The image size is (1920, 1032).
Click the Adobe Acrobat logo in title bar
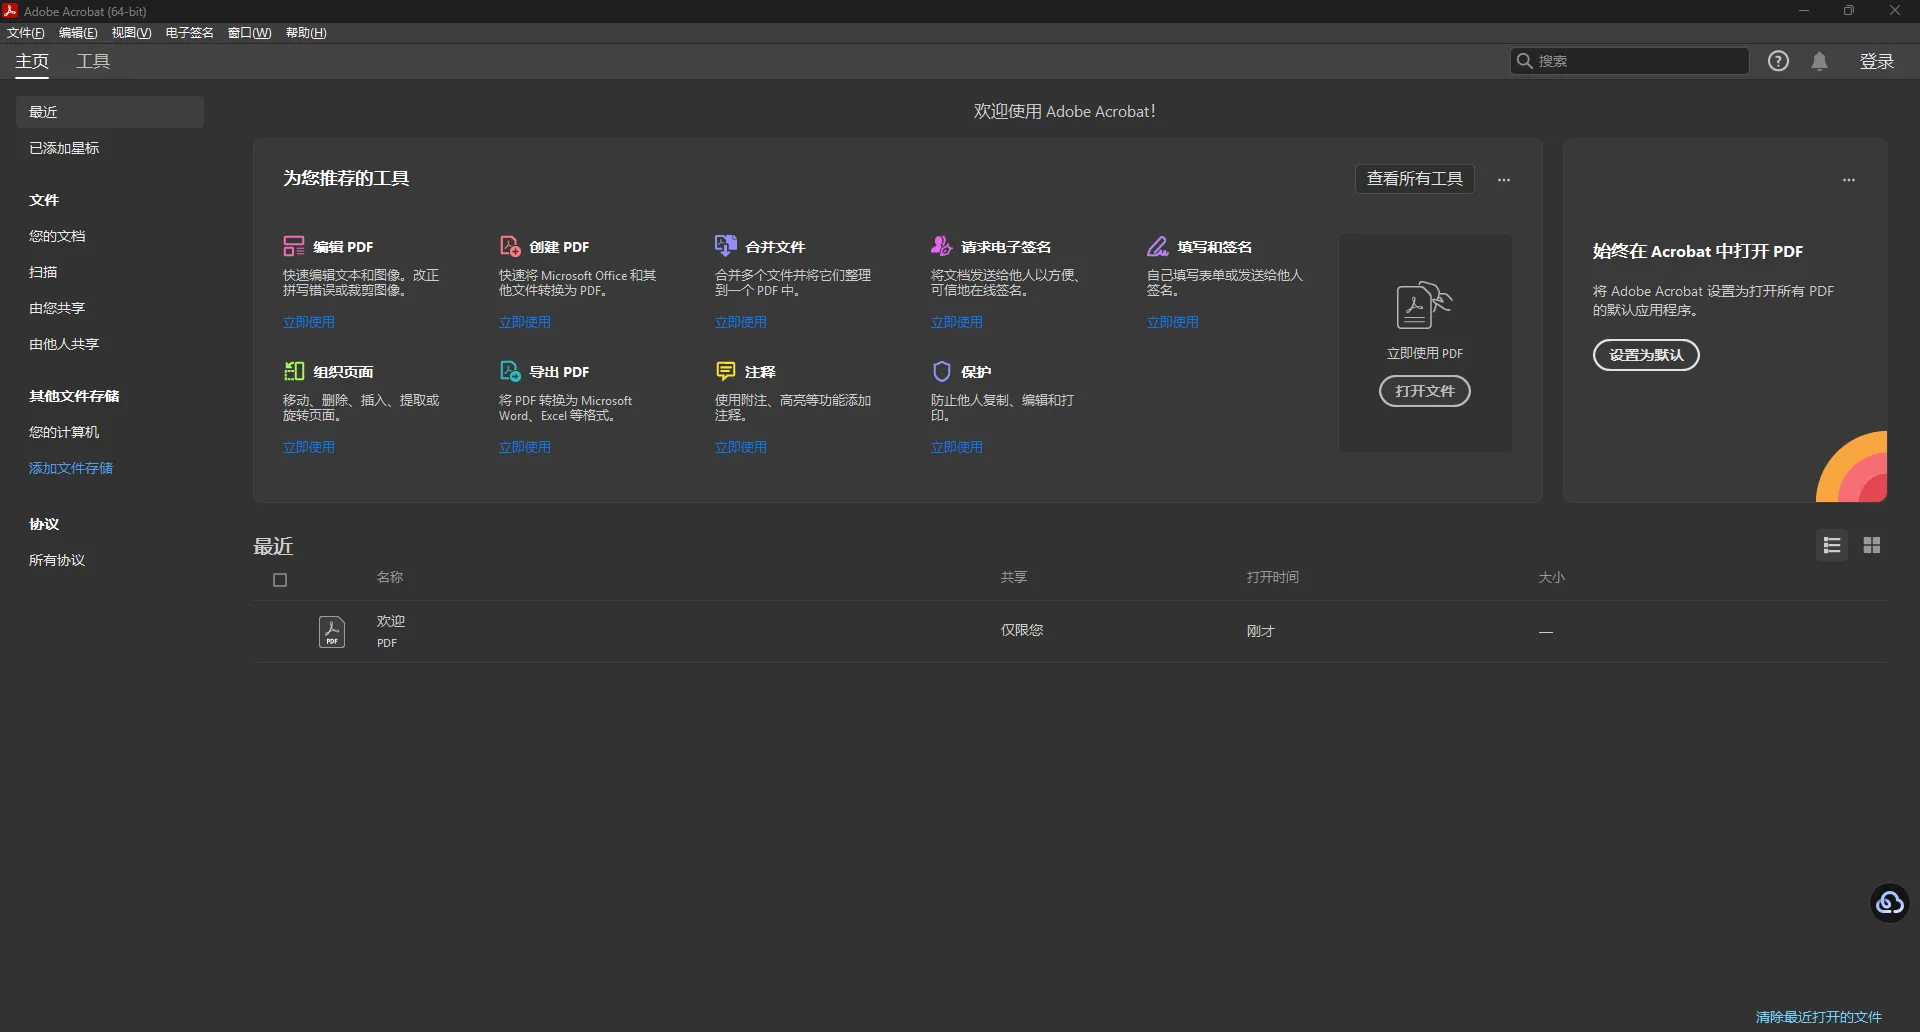(x=10, y=11)
